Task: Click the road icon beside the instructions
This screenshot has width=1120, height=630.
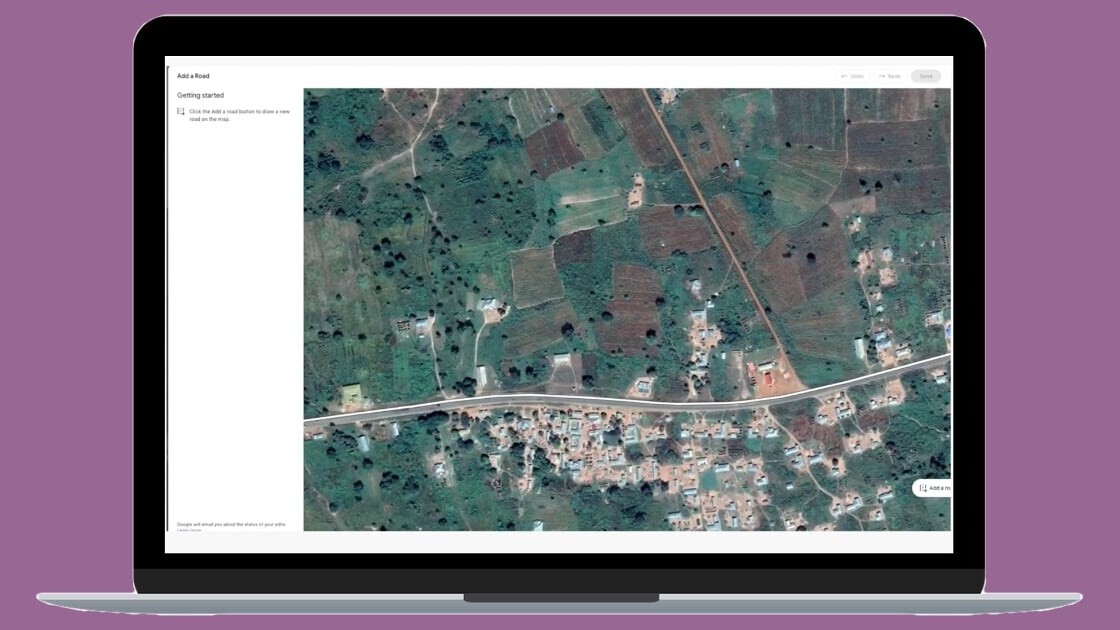Action: 181,112
